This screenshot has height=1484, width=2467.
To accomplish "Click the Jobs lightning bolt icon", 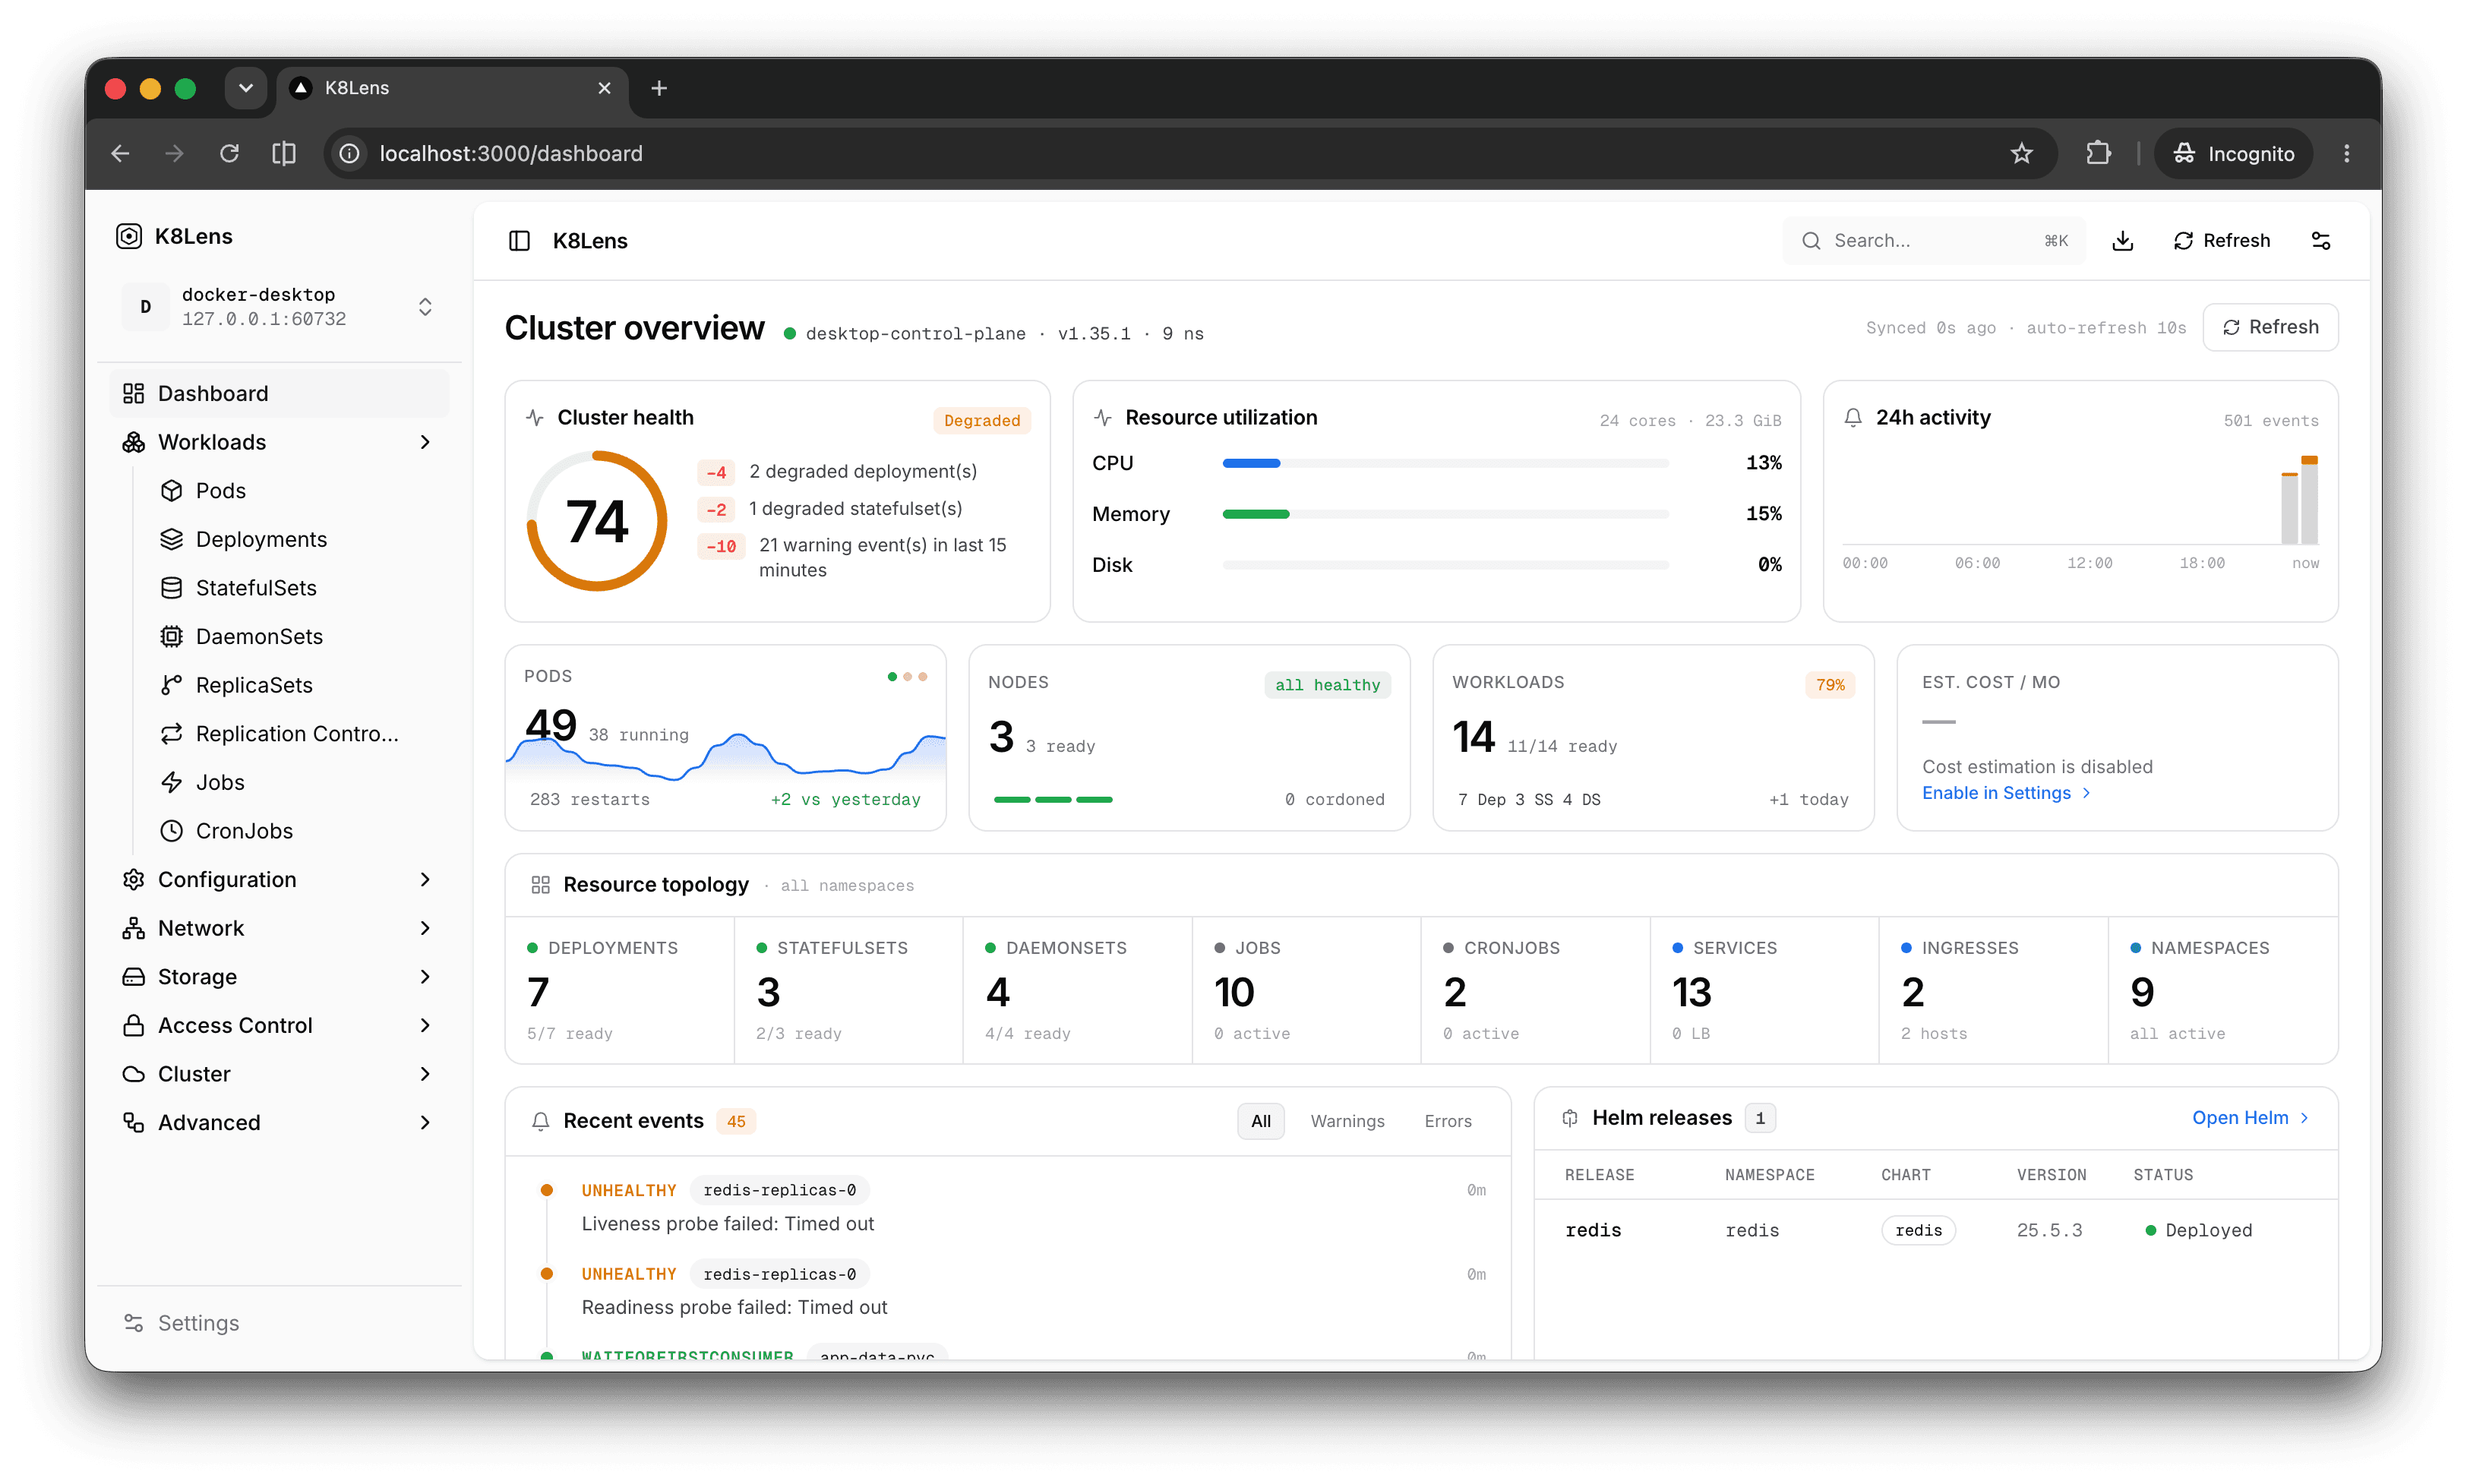I will (172, 782).
